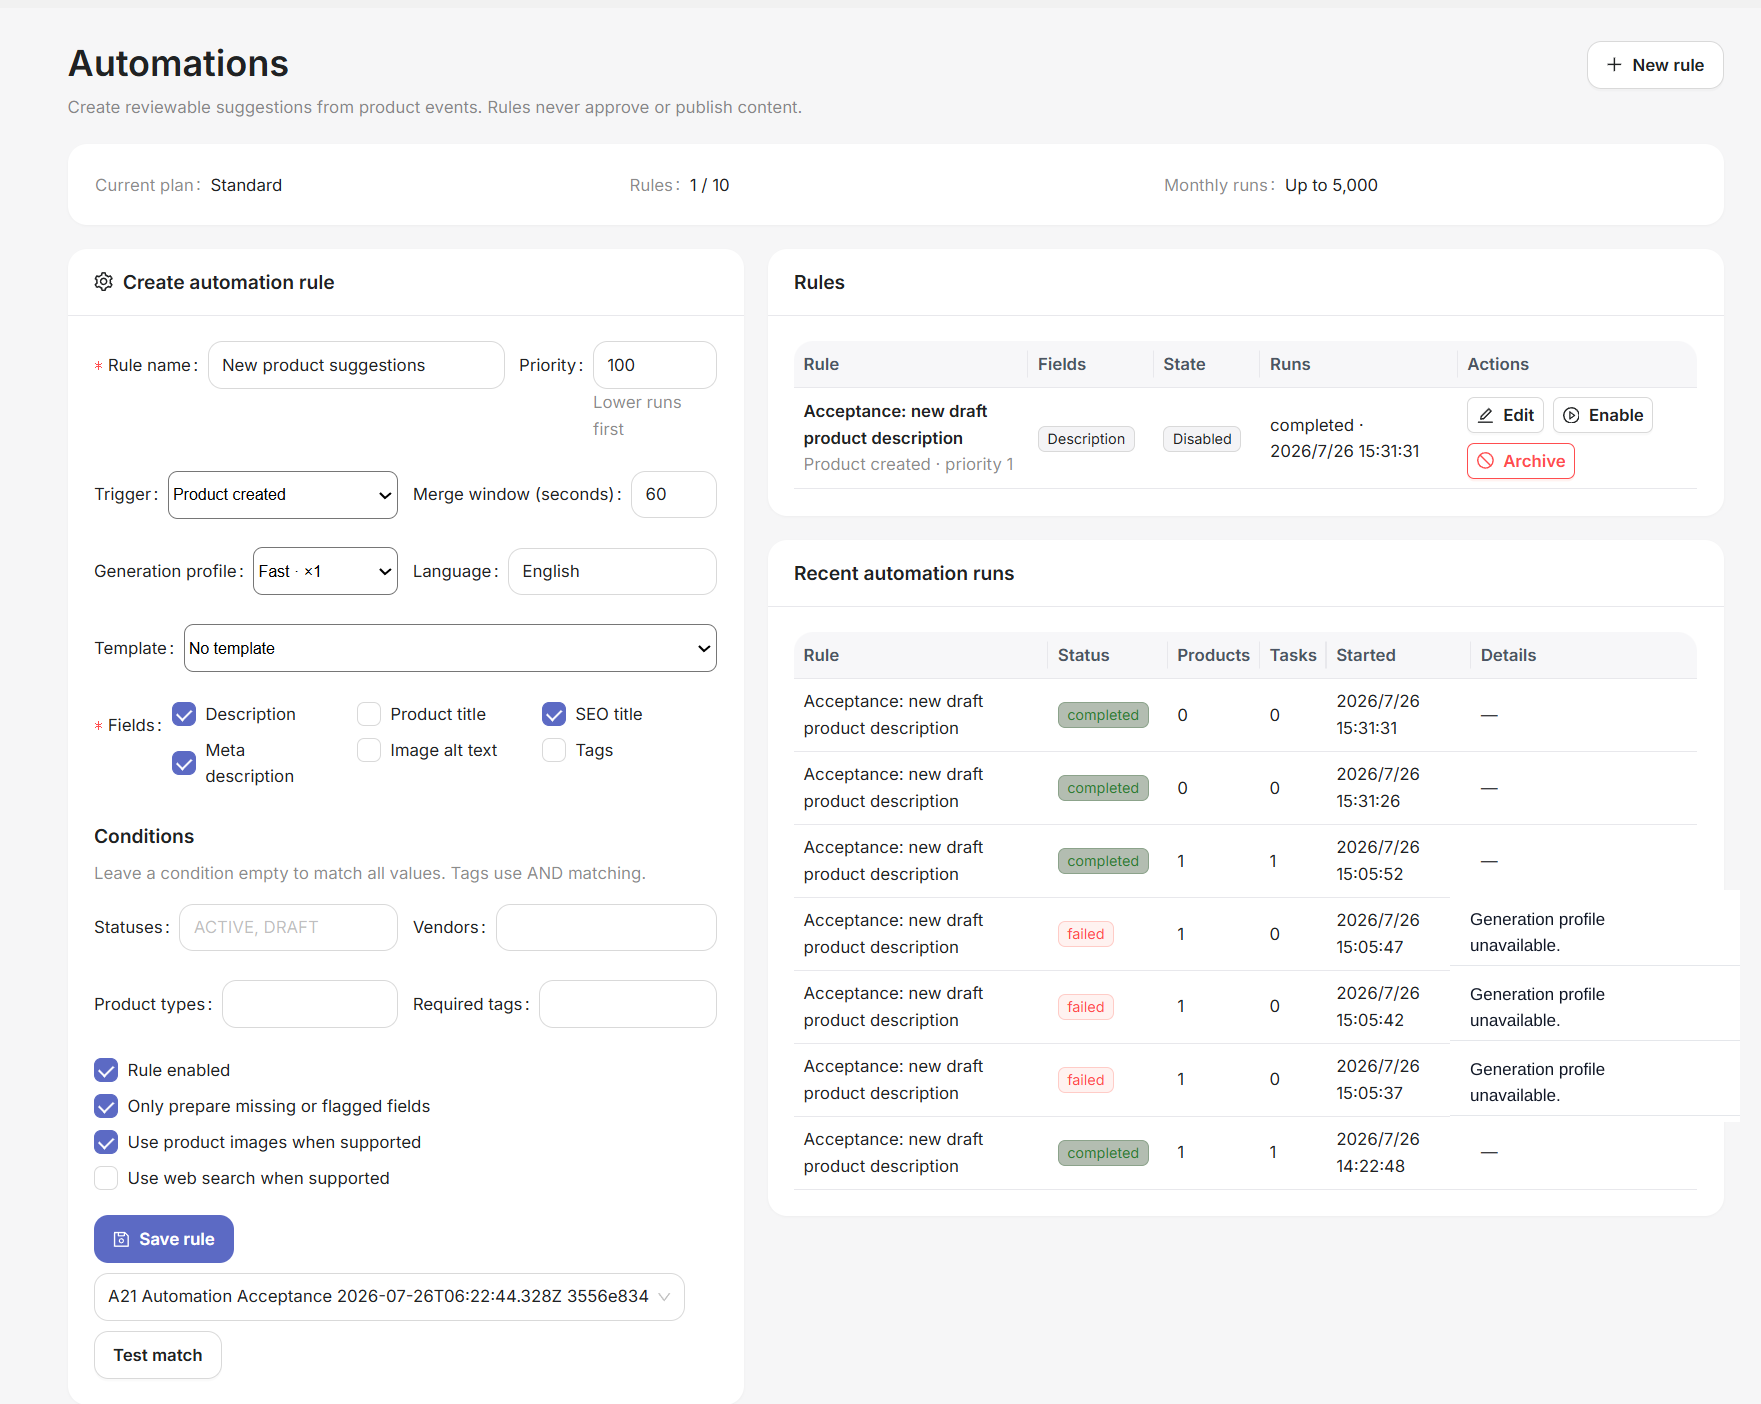Uncheck Use product images when supported

pyautogui.click(x=106, y=1142)
